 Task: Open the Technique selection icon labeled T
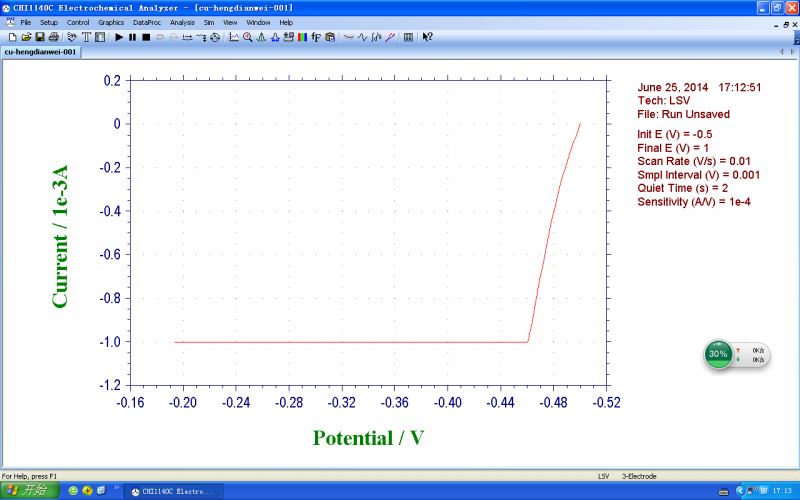pos(86,37)
